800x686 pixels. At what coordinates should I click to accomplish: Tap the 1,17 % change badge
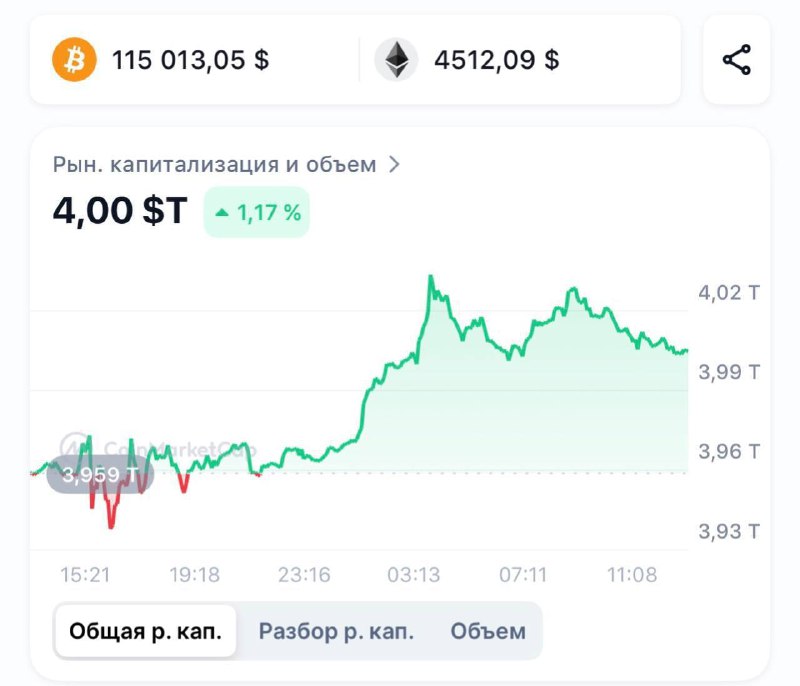coord(257,212)
